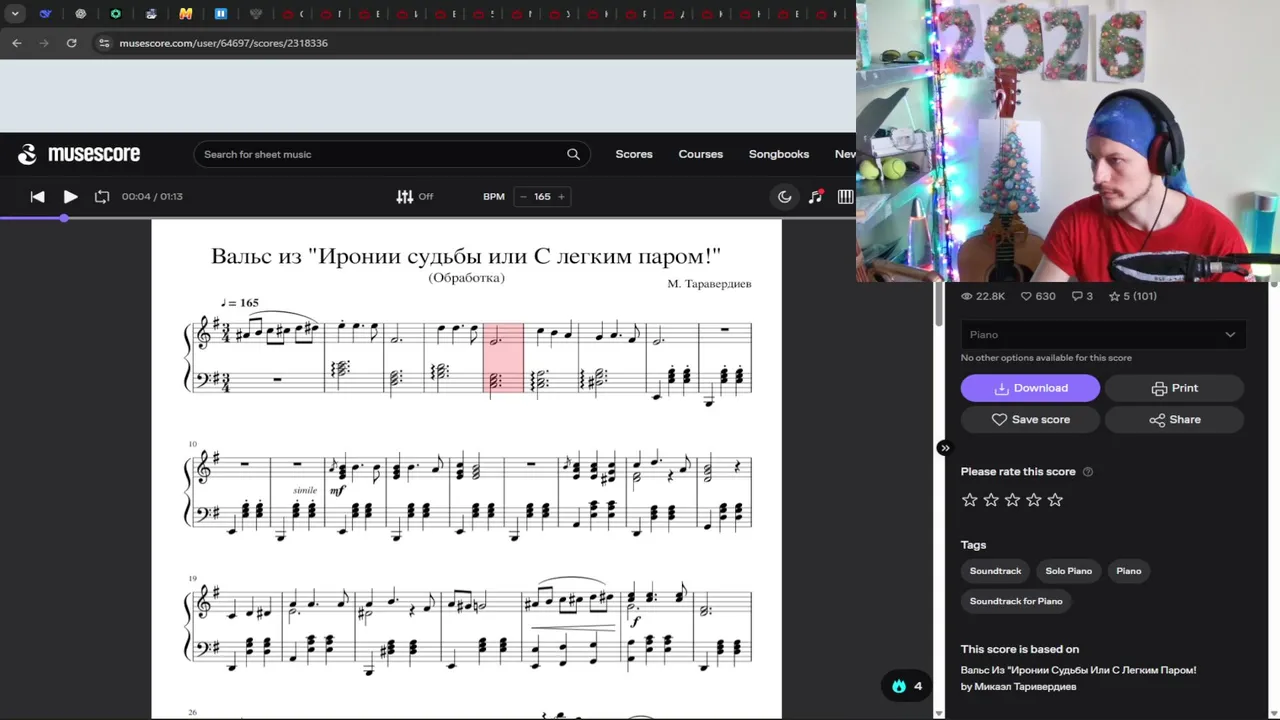
Task: Click the highlighted red measure in score
Action: click(503, 357)
